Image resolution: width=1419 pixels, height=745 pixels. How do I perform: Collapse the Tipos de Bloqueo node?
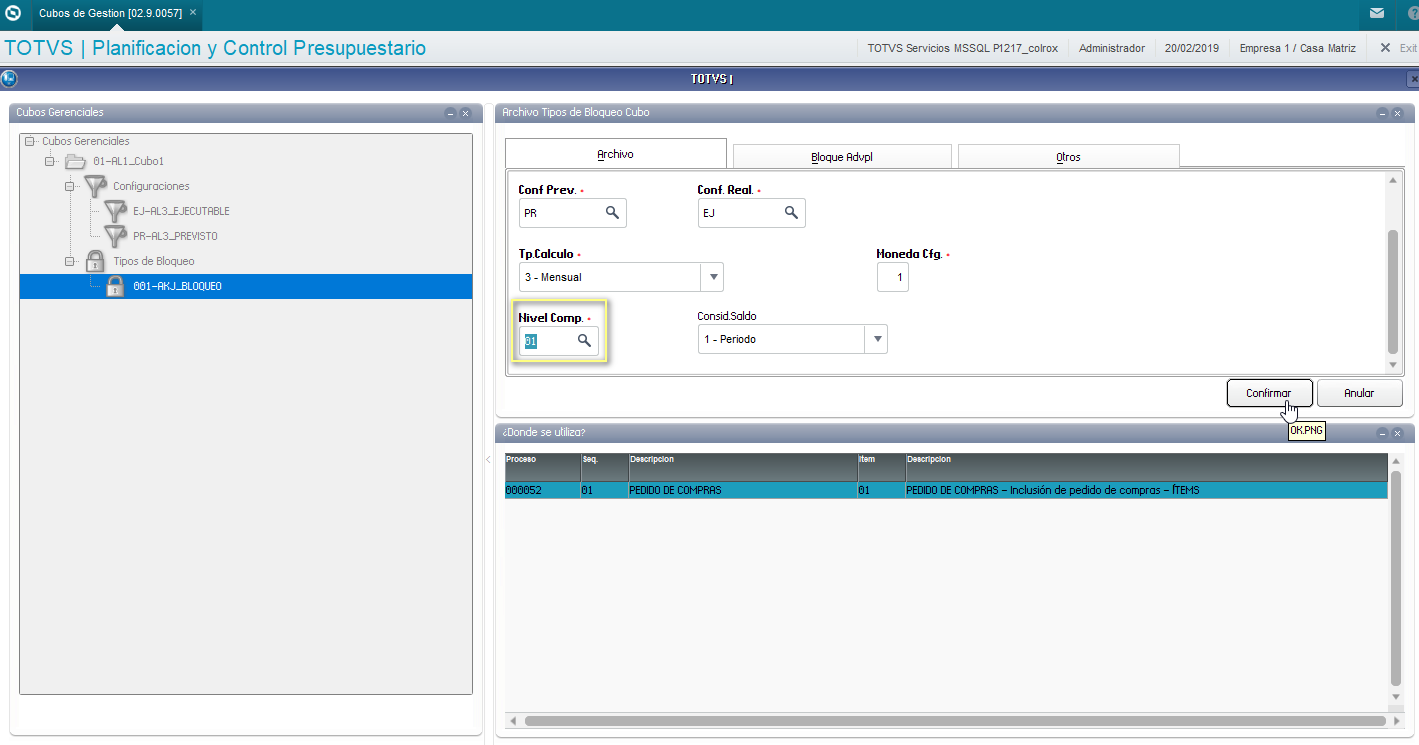70,261
